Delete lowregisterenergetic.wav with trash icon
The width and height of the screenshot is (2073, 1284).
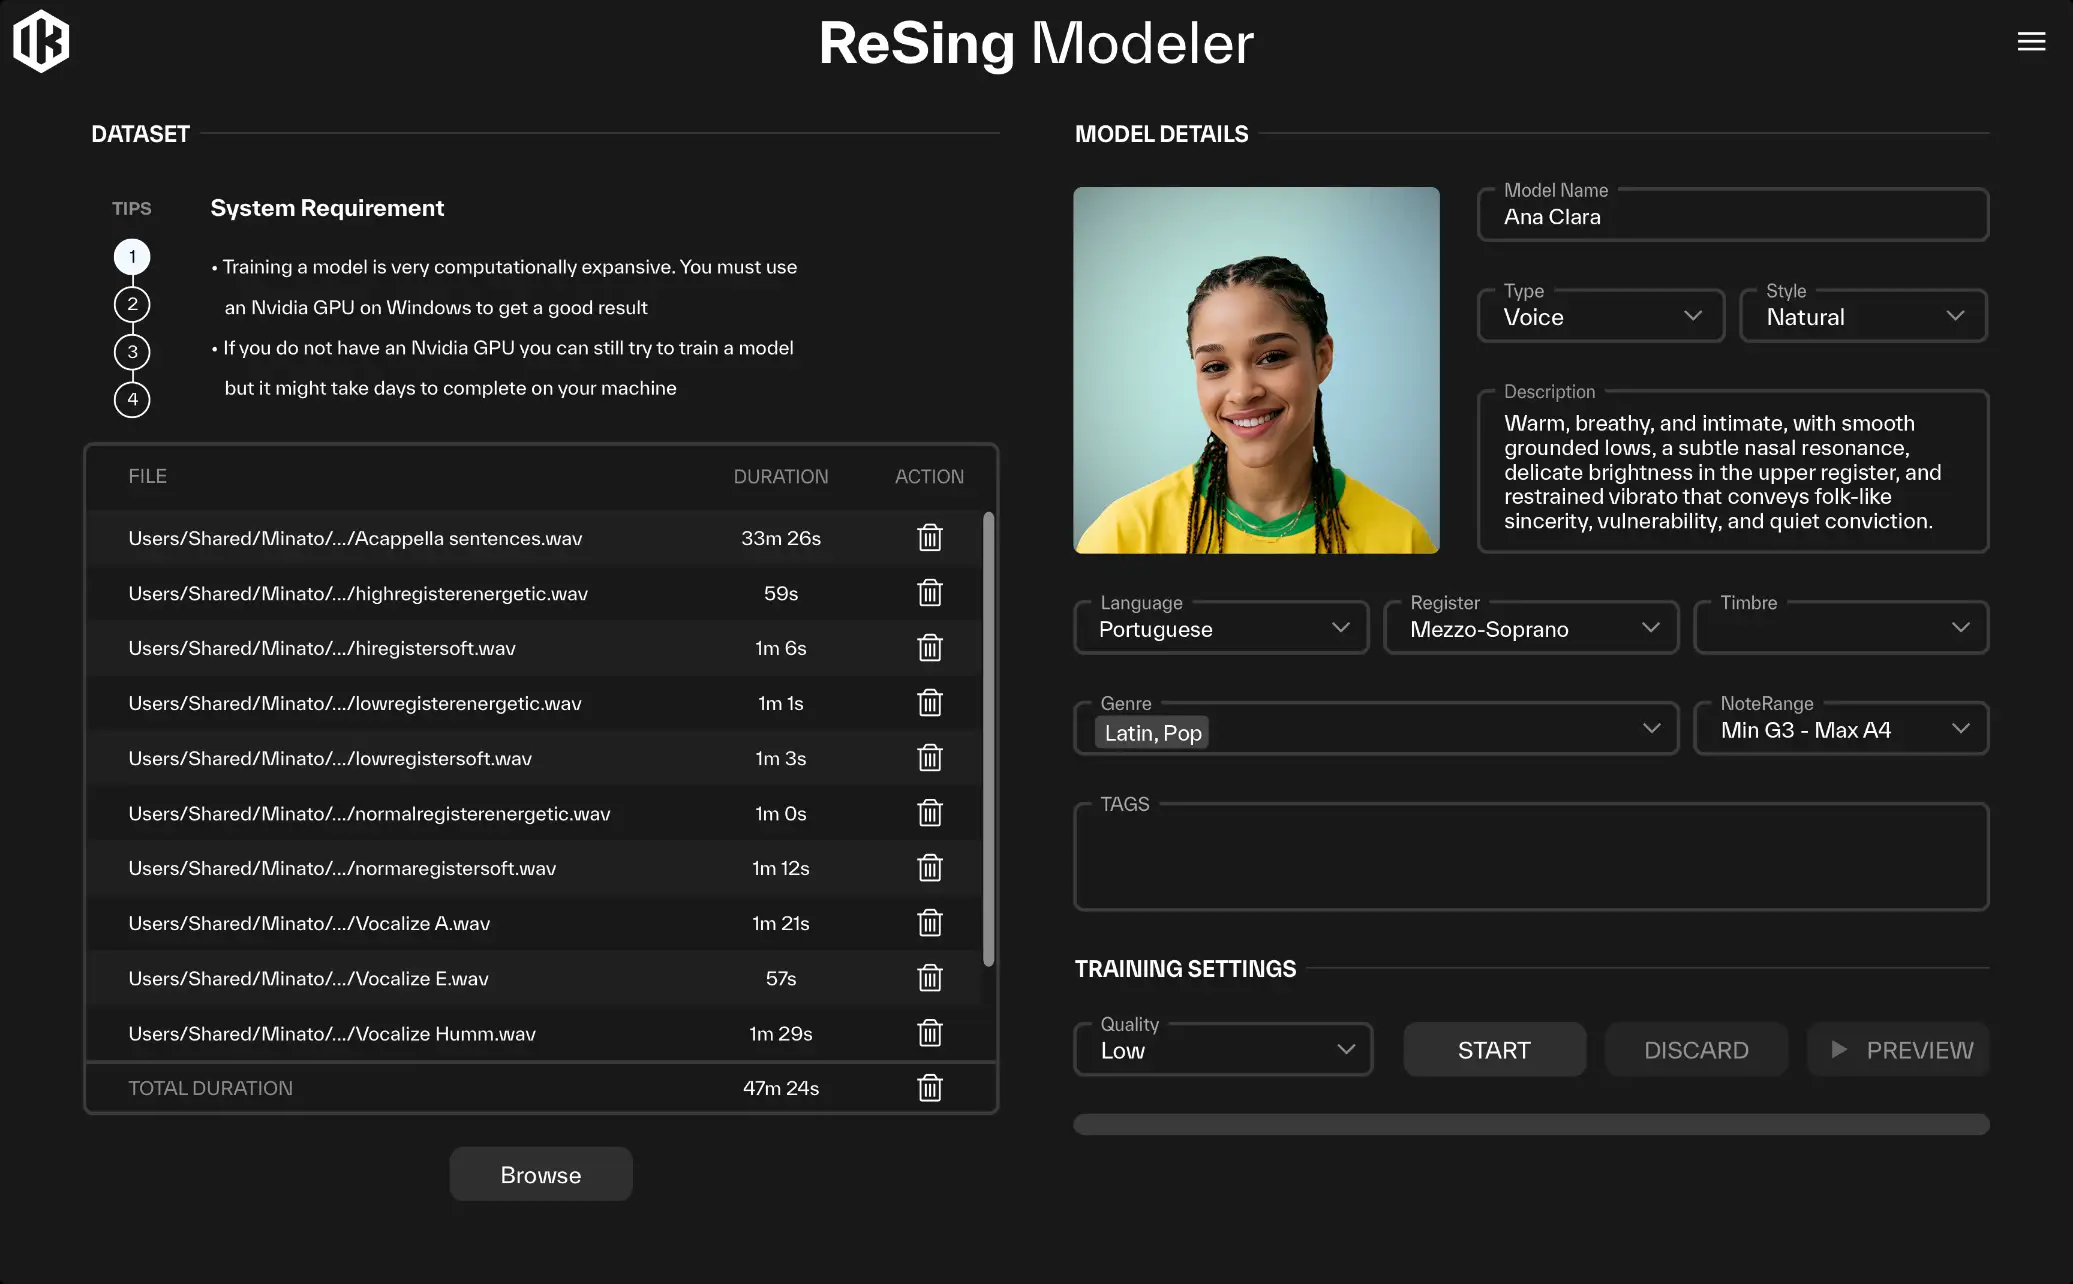(930, 703)
